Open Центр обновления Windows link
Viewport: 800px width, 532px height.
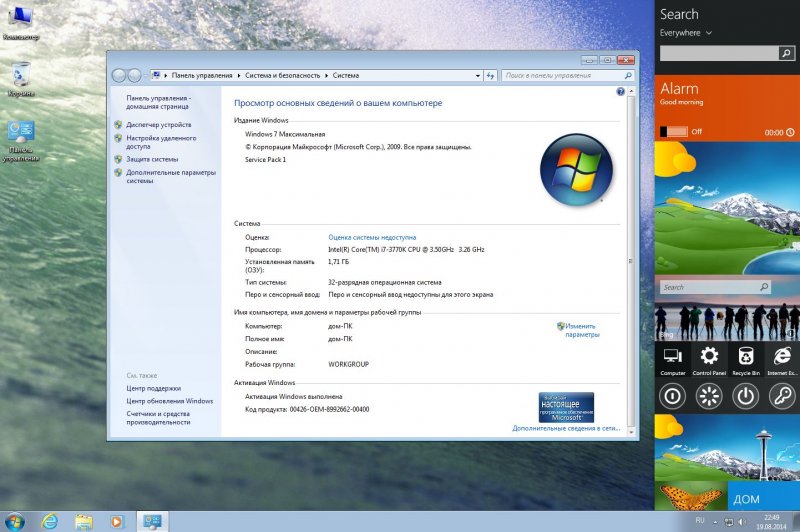coord(170,401)
